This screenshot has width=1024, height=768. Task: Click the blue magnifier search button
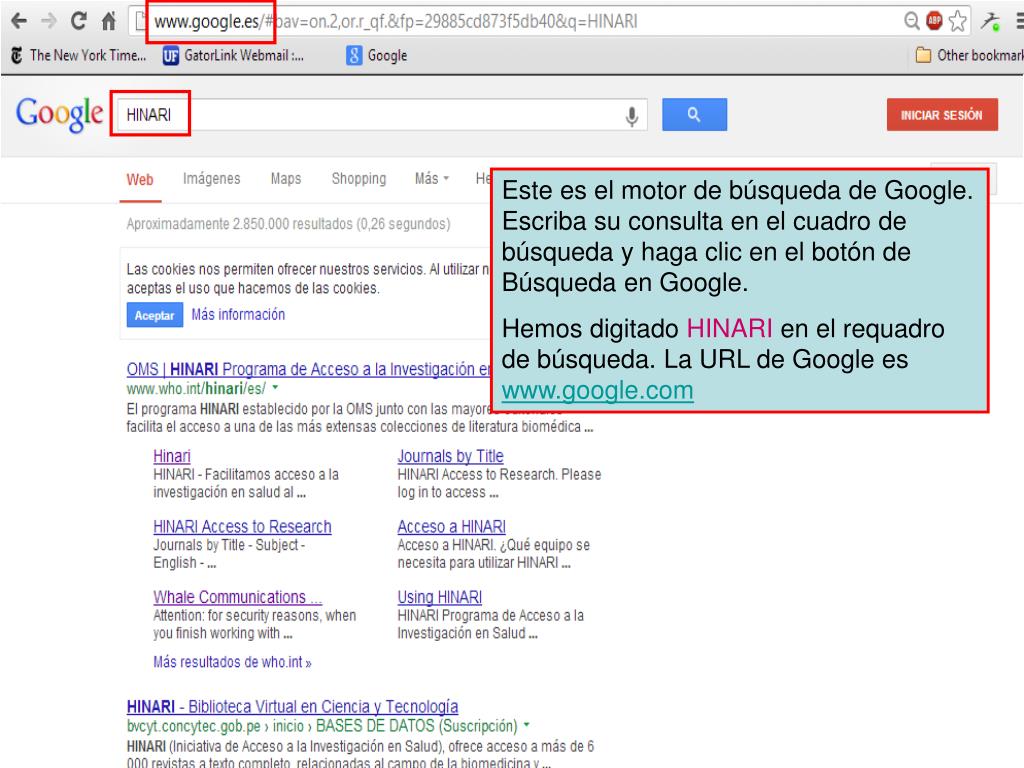pyautogui.click(x=694, y=115)
